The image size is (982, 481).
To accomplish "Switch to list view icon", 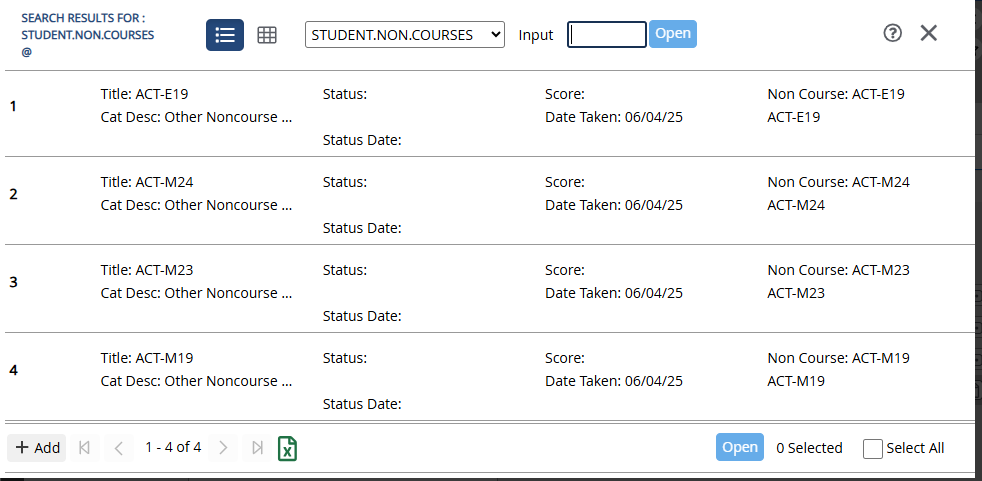I will (225, 35).
